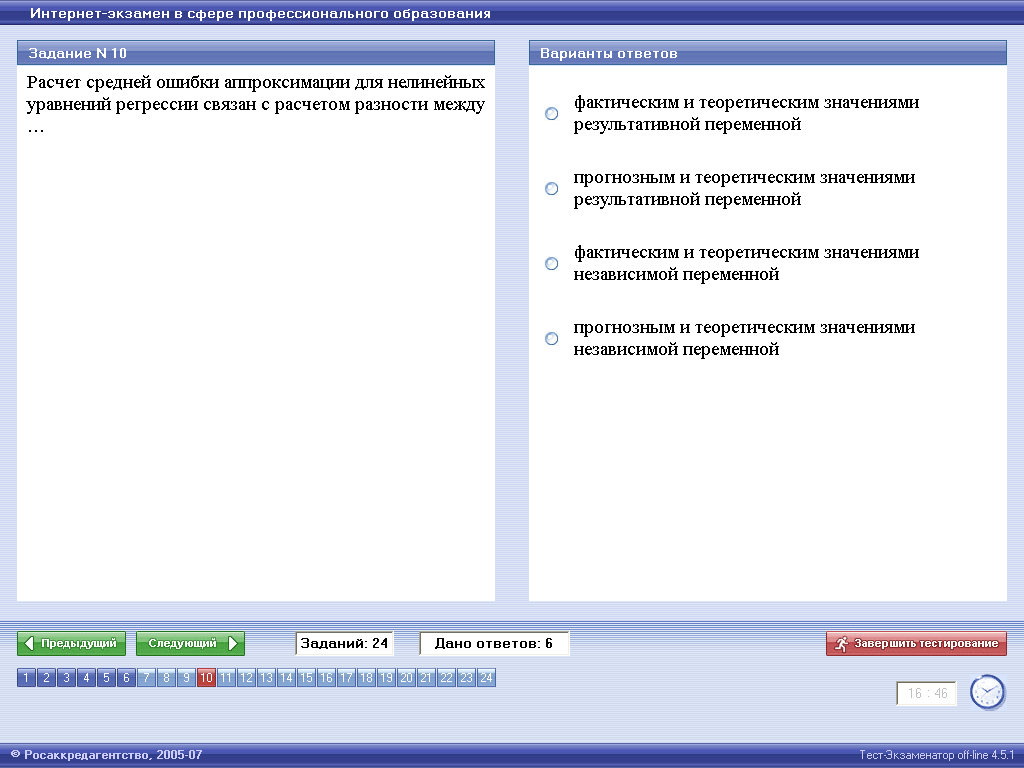The image size is (1024, 768).
Task: Click '© Росаккредагентство, 2005-07' in the footer
Action: tap(106, 755)
